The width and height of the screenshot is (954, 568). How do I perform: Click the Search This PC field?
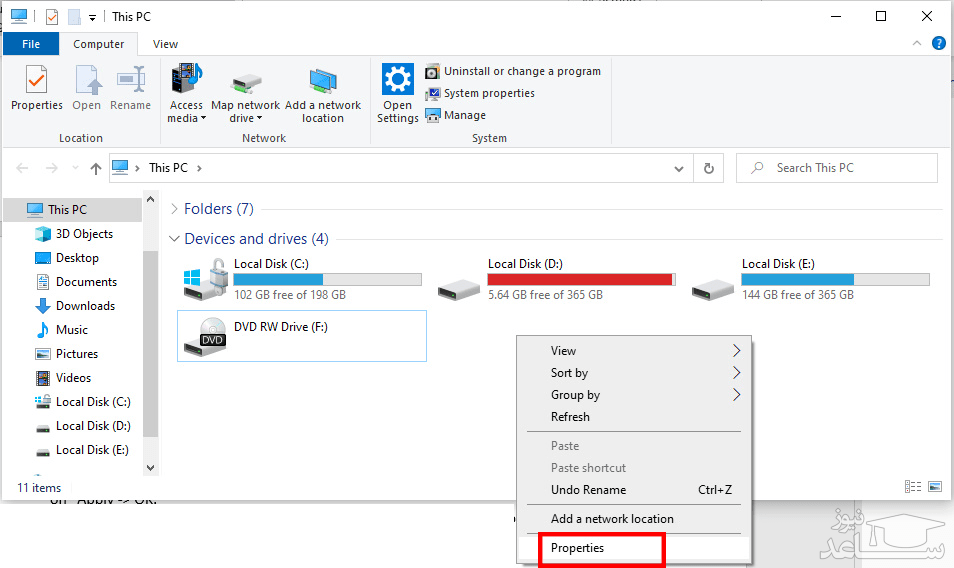[845, 168]
